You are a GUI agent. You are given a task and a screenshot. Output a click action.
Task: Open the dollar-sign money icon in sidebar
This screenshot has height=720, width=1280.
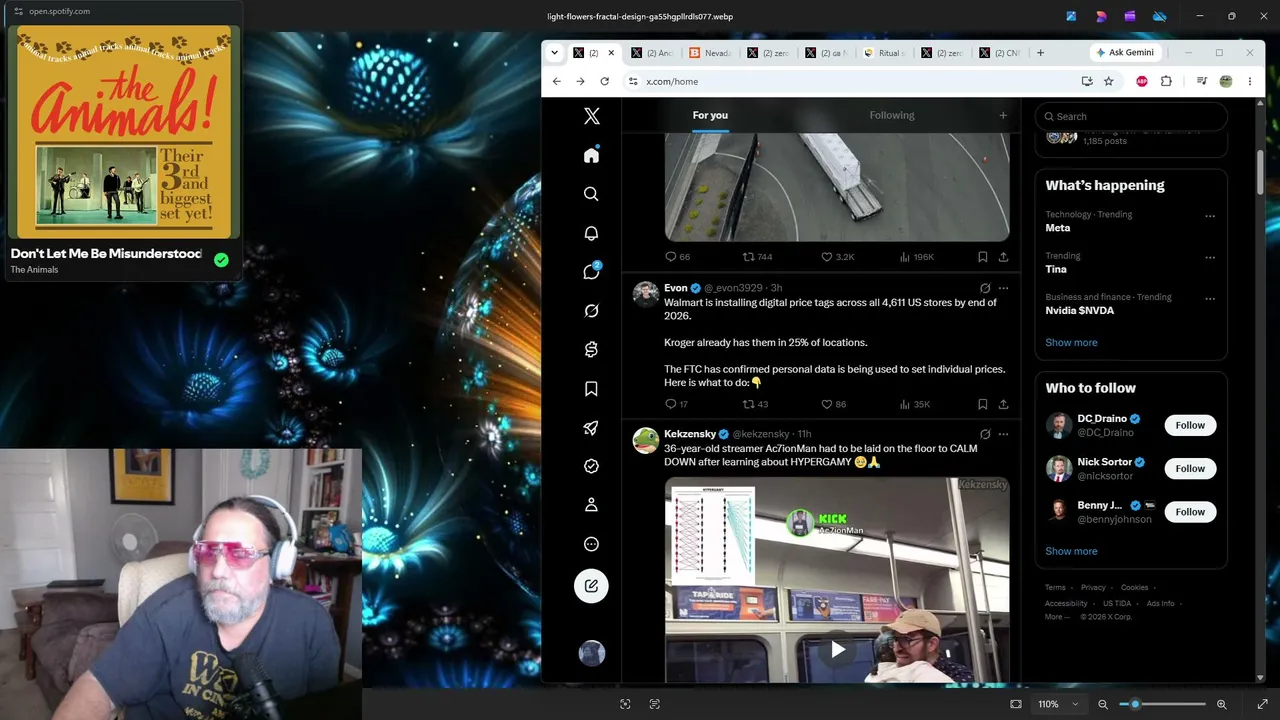(x=592, y=349)
